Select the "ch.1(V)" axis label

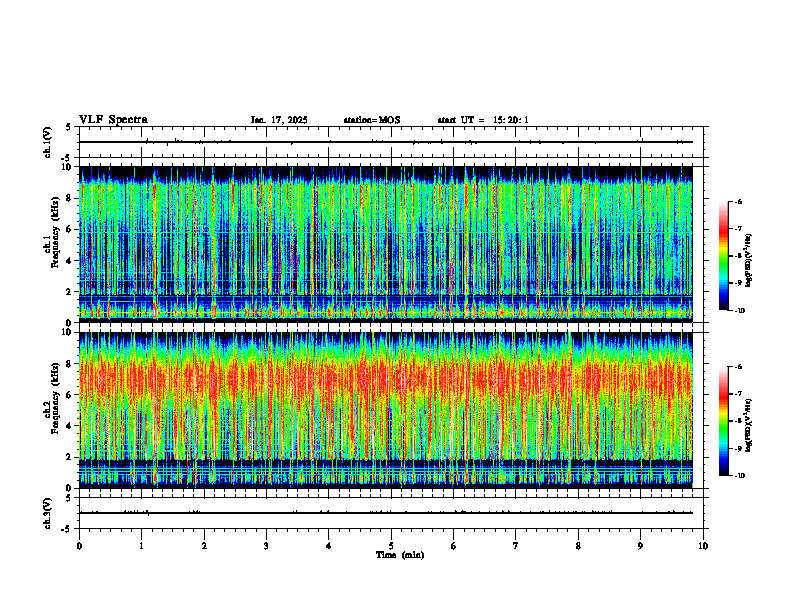[47, 142]
